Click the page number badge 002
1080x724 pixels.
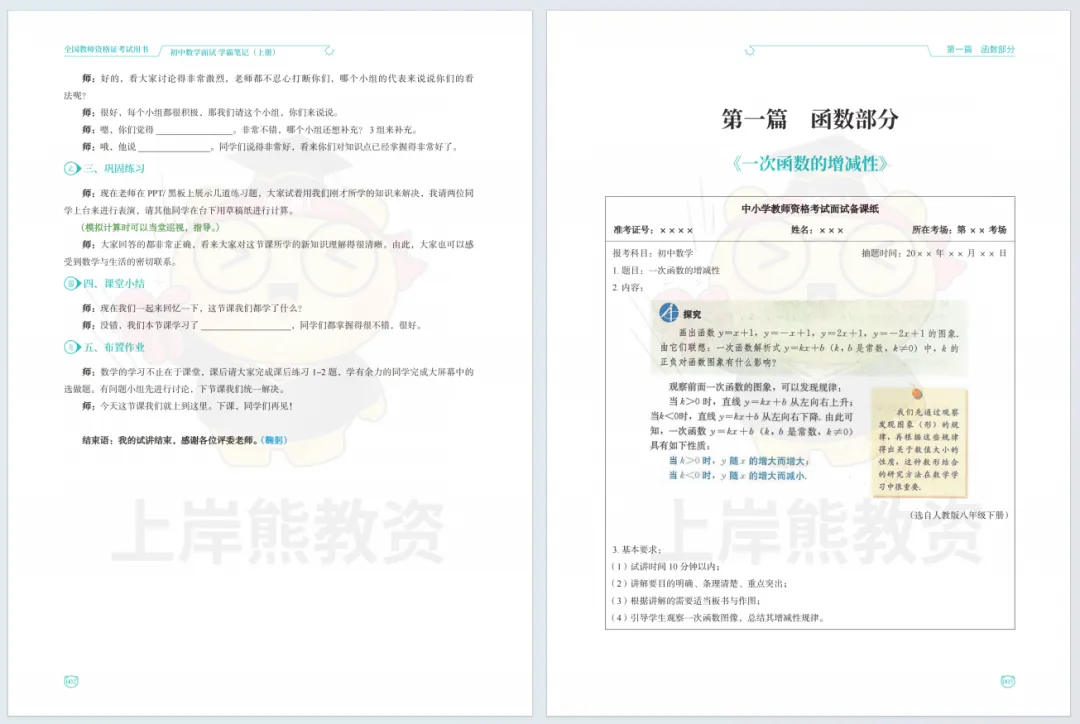tap(71, 681)
